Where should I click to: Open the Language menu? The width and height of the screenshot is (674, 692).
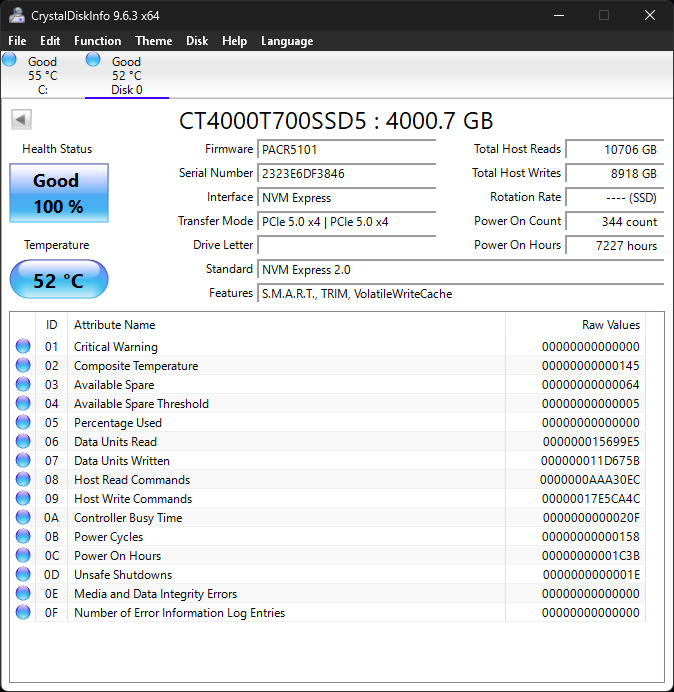click(x=287, y=41)
